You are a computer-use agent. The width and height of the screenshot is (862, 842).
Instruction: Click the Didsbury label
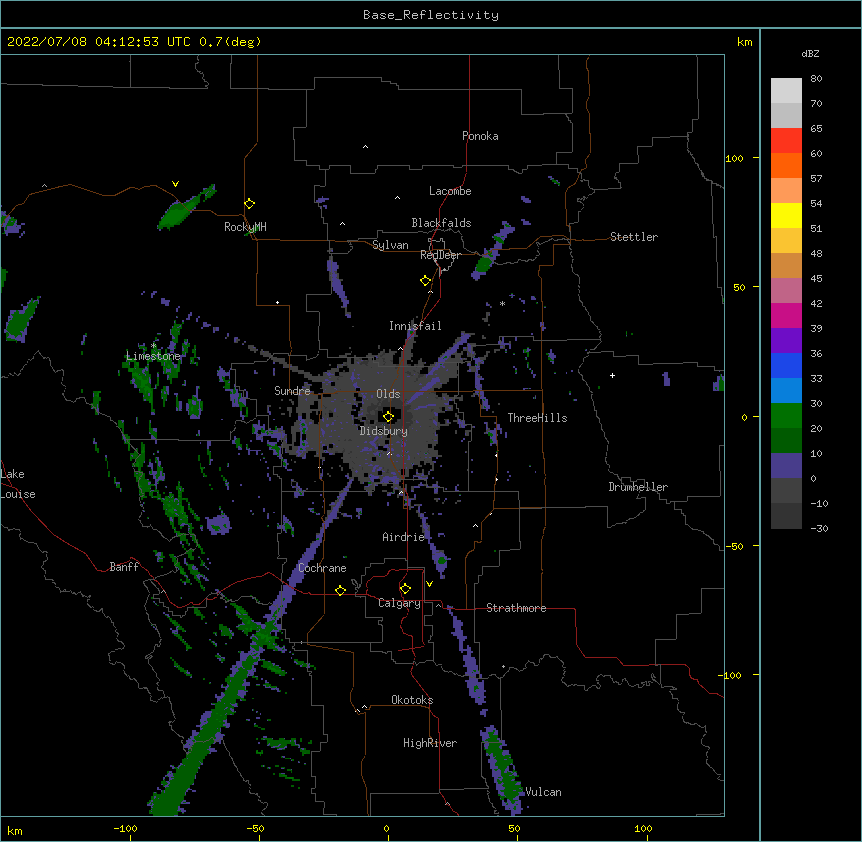click(x=384, y=431)
